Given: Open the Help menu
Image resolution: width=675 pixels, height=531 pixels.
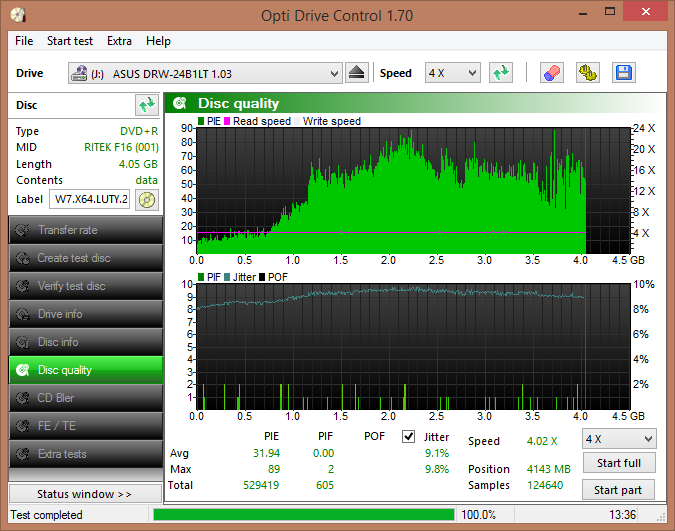Looking at the screenshot, I should point(158,41).
